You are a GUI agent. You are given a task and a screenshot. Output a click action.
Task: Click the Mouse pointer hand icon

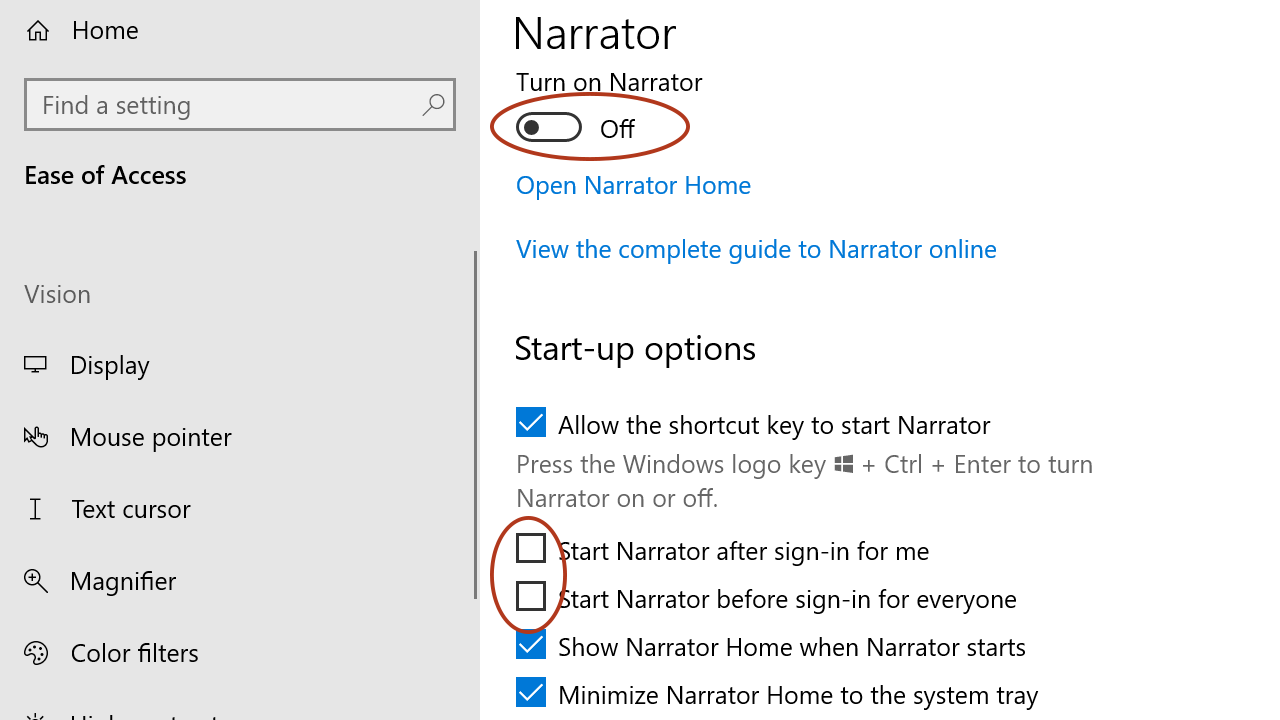point(36,437)
